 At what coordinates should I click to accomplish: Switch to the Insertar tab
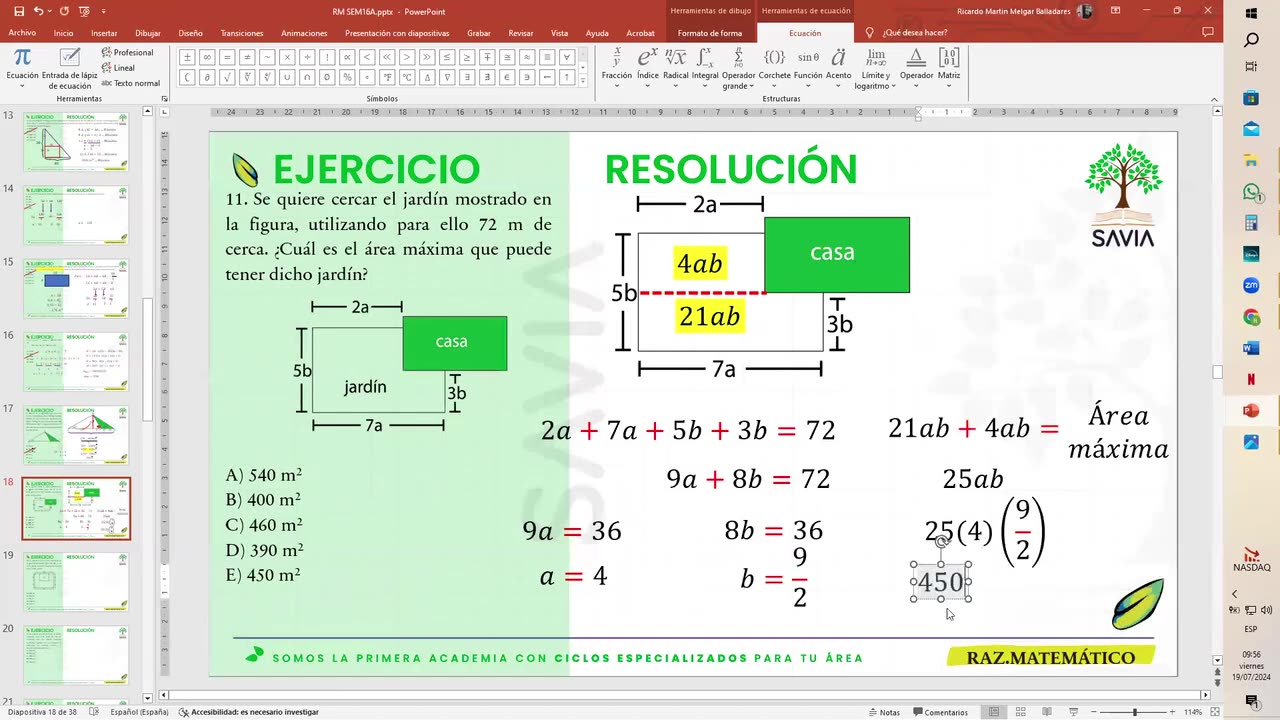pos(104,33)
